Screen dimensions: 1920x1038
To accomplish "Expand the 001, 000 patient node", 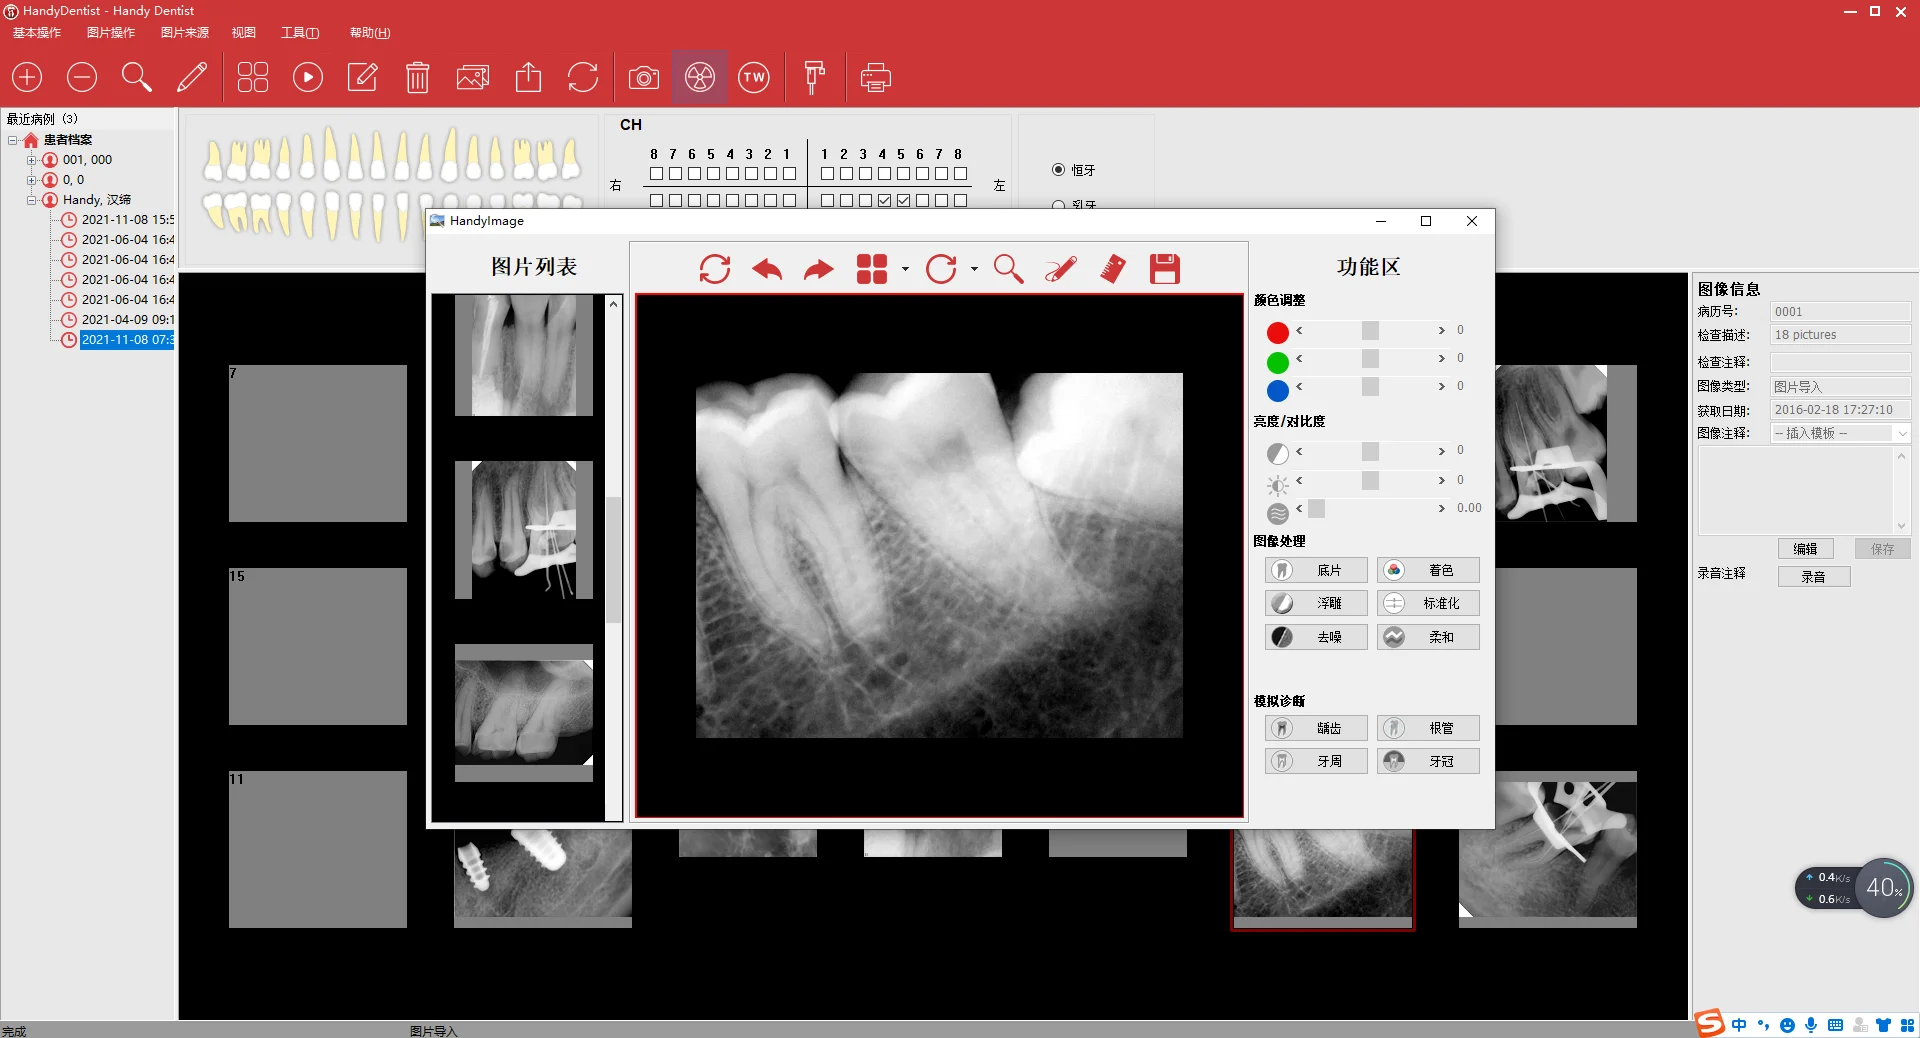I will coord(31,160).
